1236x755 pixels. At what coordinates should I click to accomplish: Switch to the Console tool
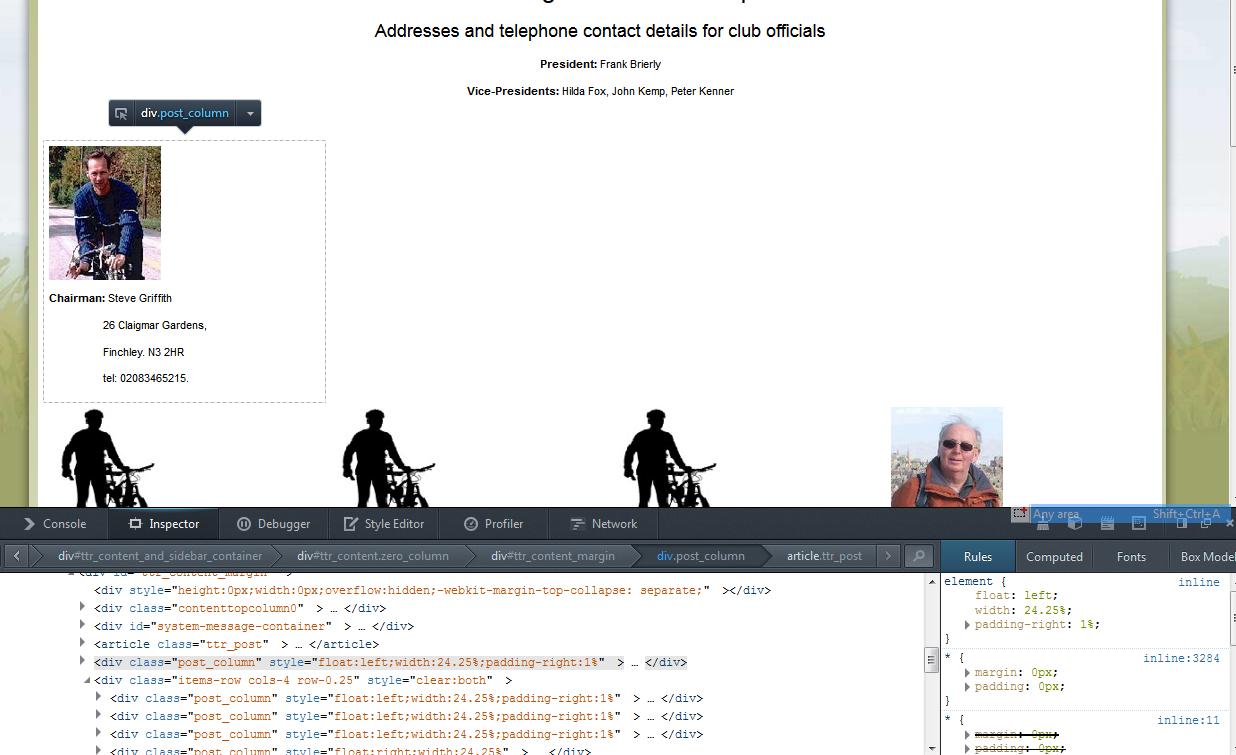click(54, 523)
